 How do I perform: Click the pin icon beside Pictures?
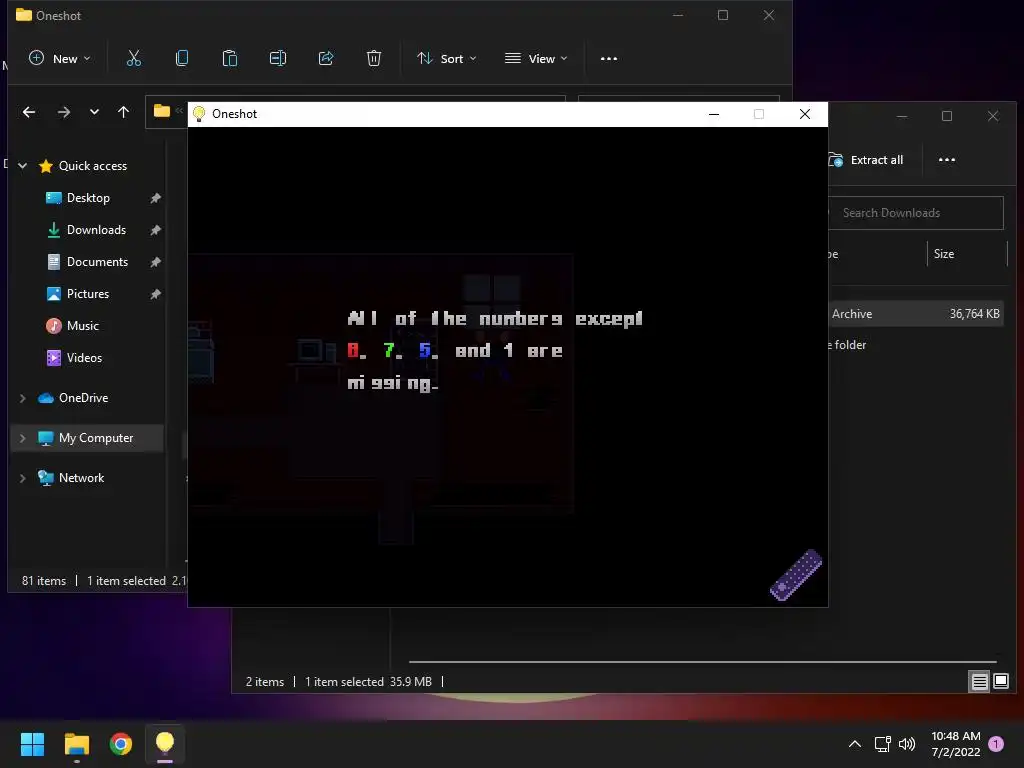[x=155, y=294]
